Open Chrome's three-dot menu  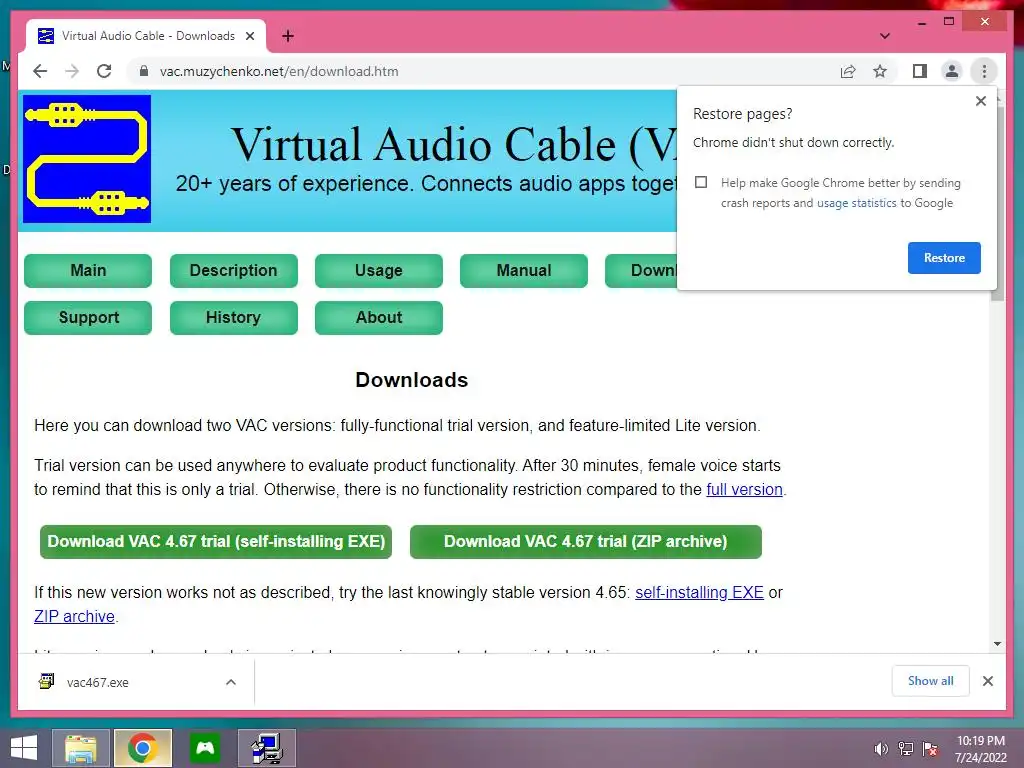(984, 71)
